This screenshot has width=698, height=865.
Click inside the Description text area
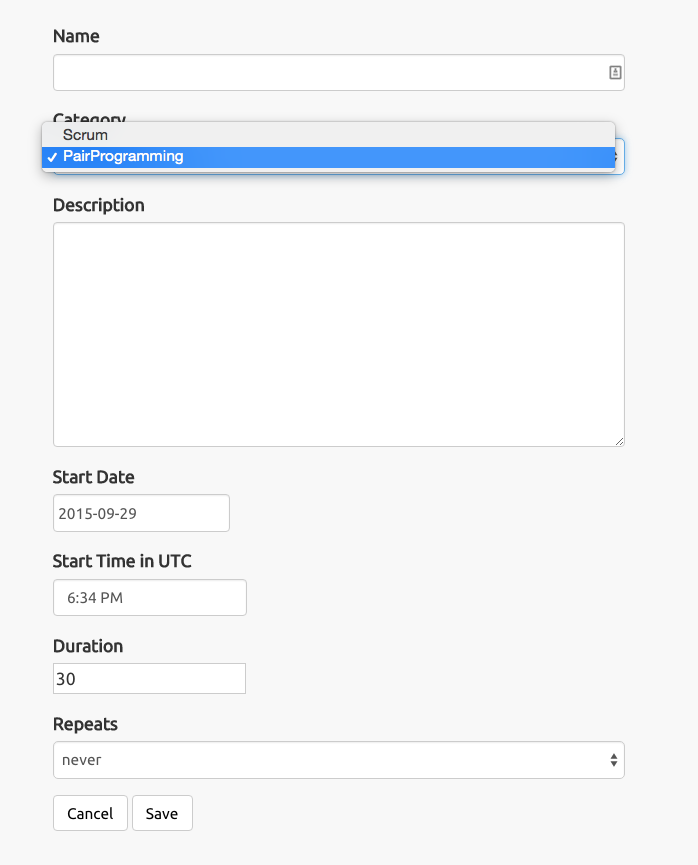pyautogui.click(x=338, y=334)
